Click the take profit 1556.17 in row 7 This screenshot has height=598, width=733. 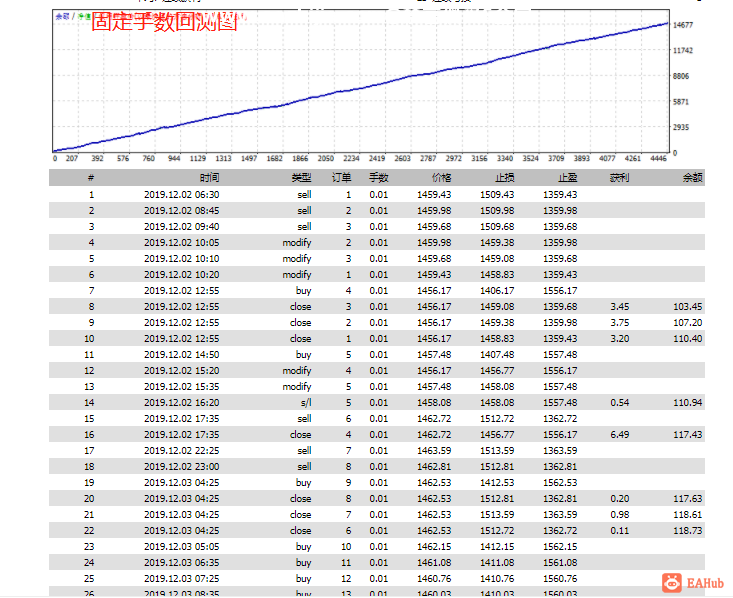(x=560, y=290)
